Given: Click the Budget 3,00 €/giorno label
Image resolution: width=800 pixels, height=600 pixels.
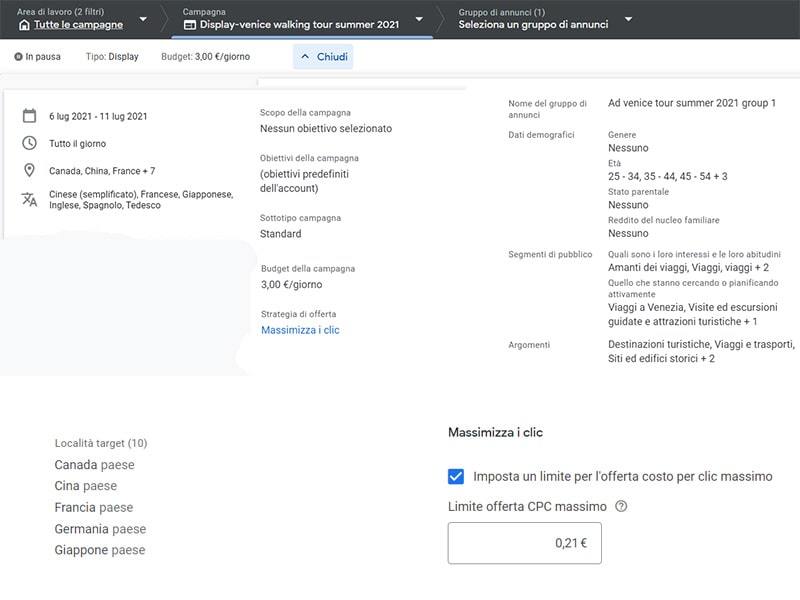Looking at the screenshot, I should click(206, 57).
